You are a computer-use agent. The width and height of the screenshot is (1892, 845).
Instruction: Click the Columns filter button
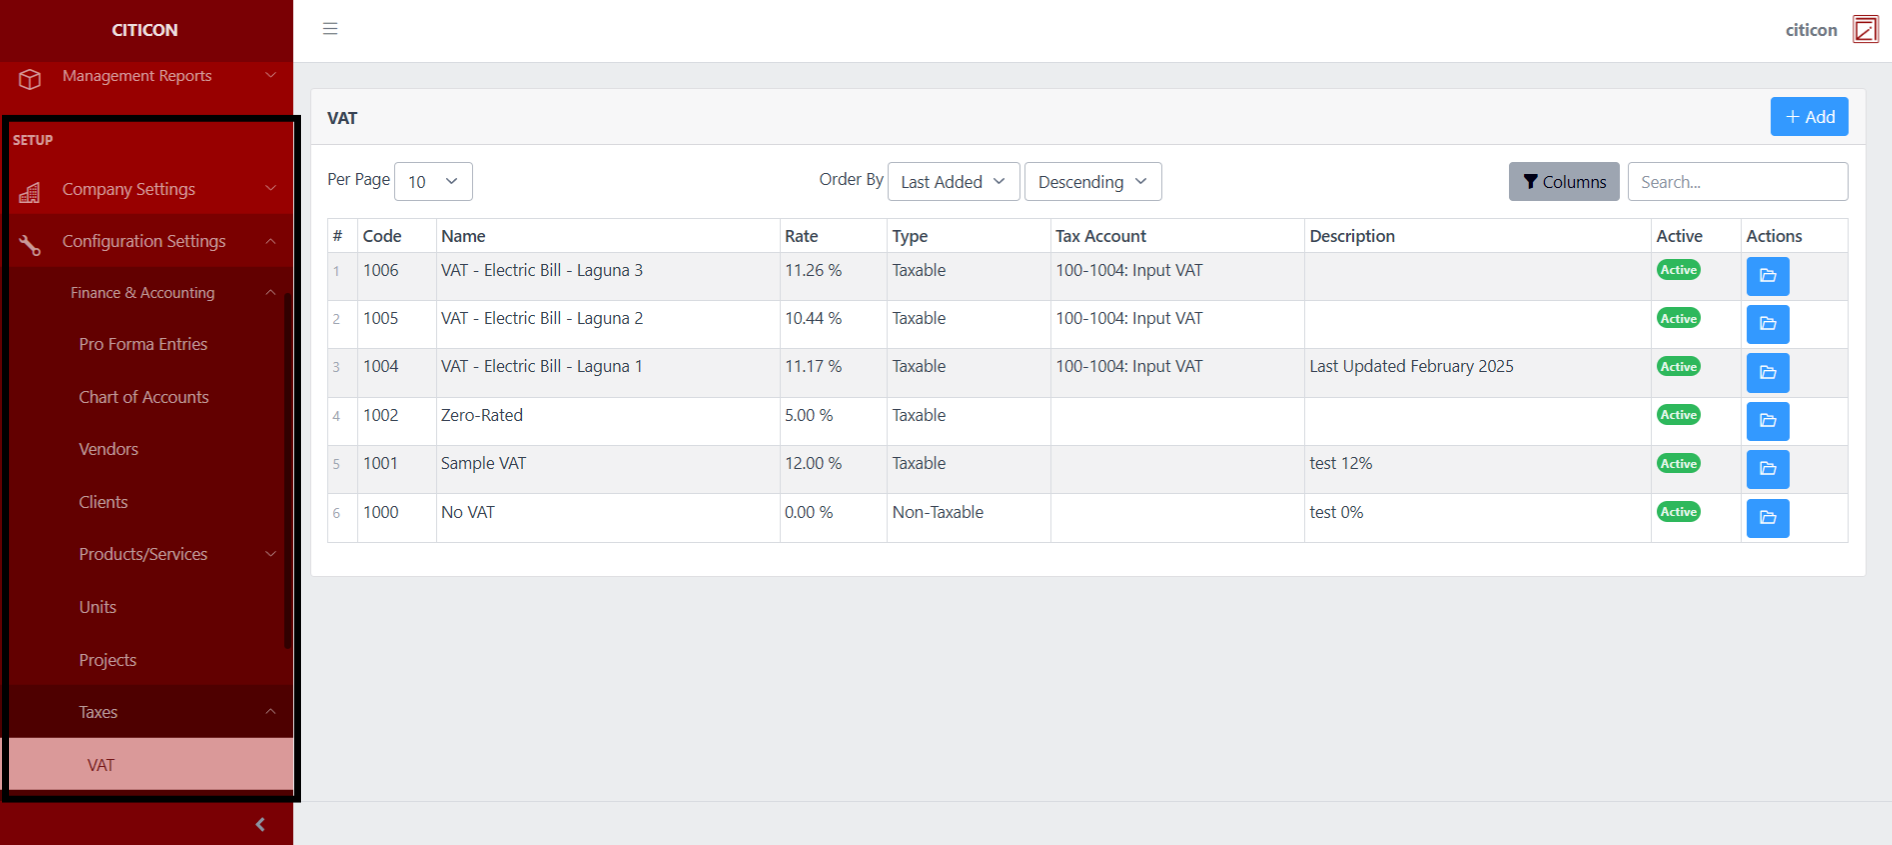1563,182
